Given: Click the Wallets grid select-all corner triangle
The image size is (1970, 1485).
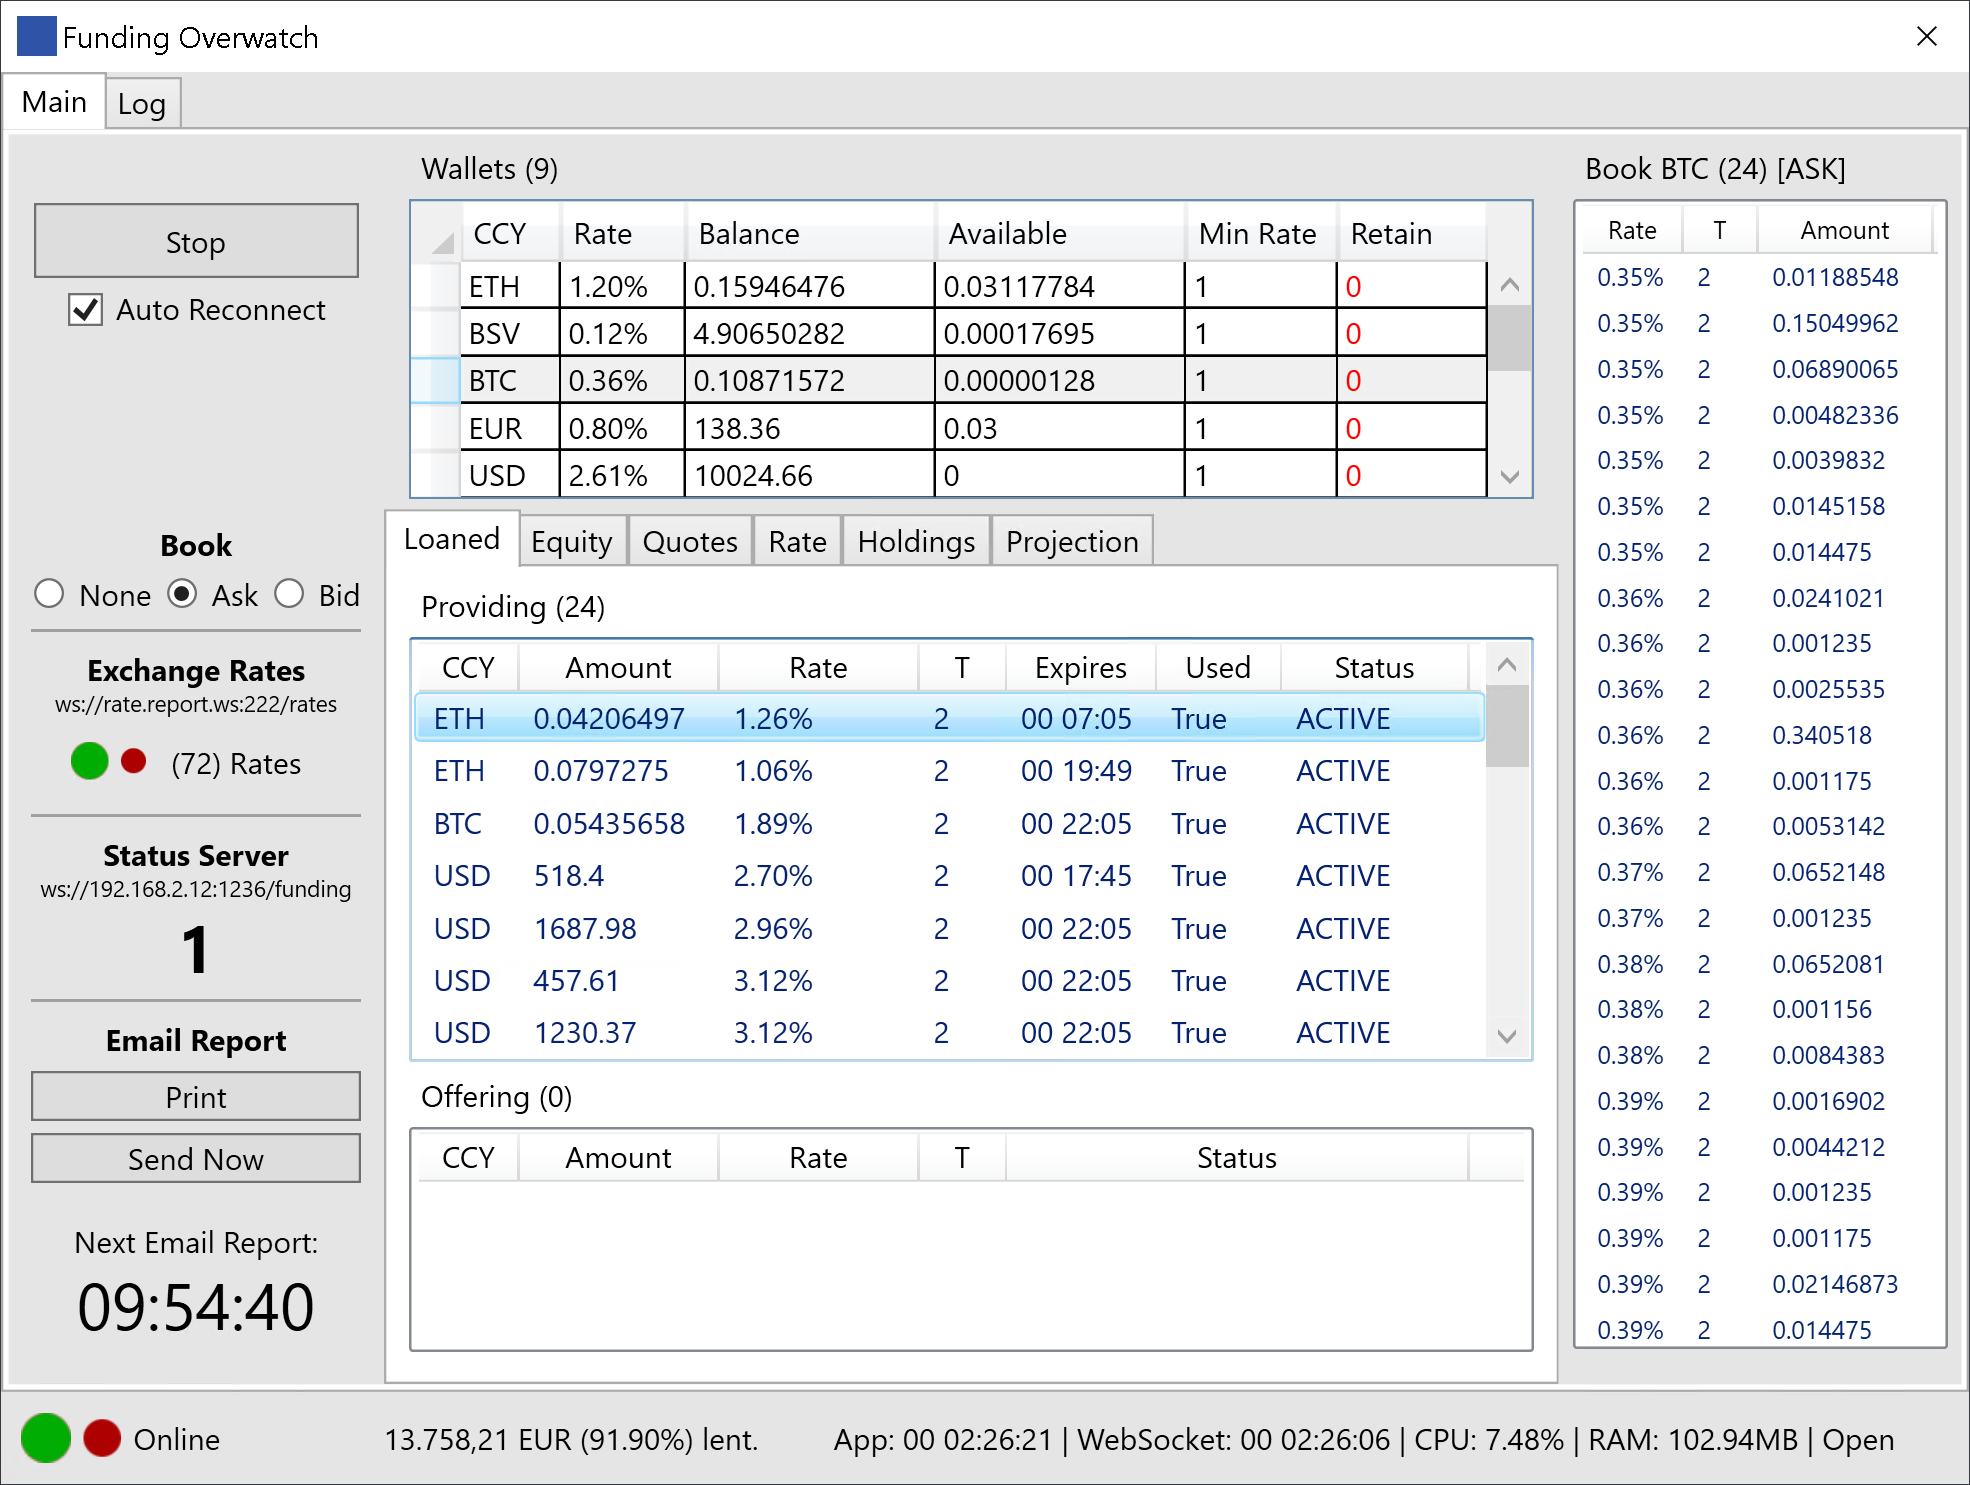Looking at the screenshot, I should tap(441, 240).
